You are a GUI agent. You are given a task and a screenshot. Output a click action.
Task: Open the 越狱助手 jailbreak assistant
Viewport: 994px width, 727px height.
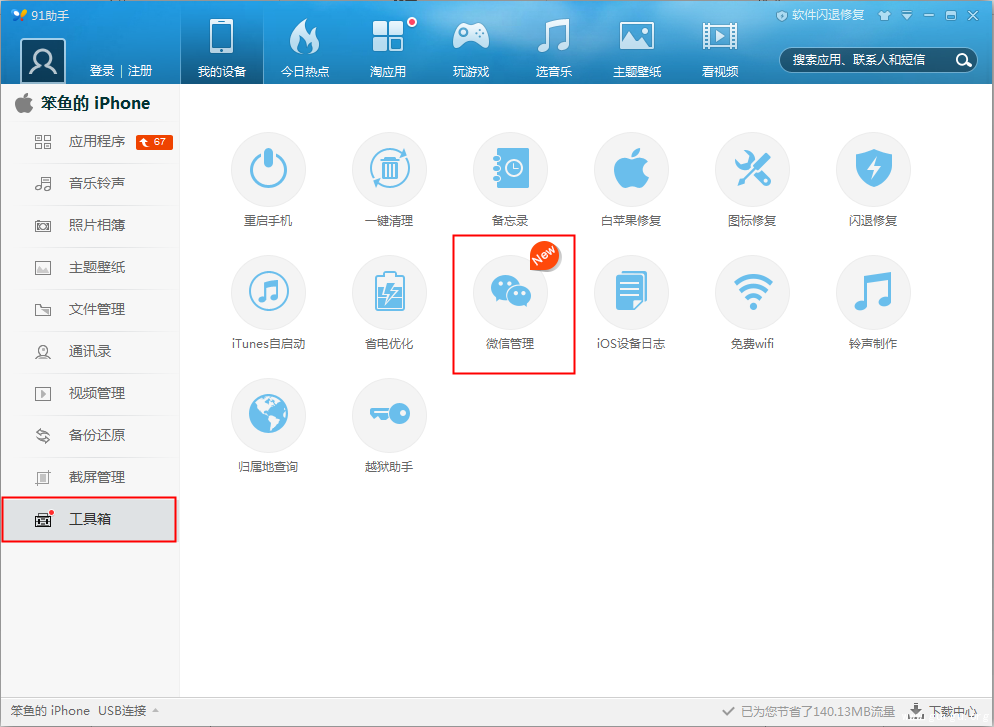389,415
